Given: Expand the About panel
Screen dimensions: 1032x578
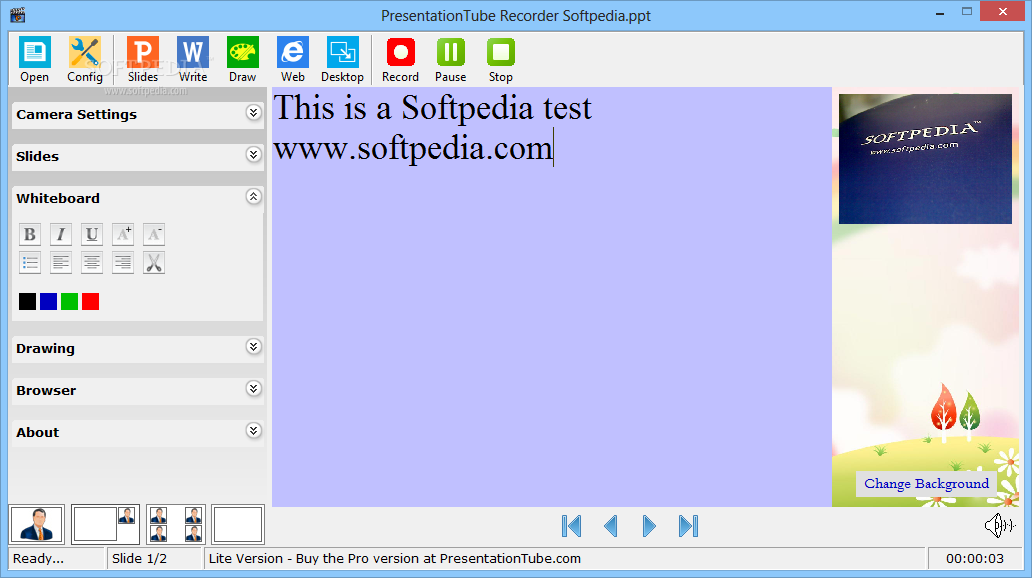Looking at the screenshot, I should pyautogui.click(x=253, y=431).
